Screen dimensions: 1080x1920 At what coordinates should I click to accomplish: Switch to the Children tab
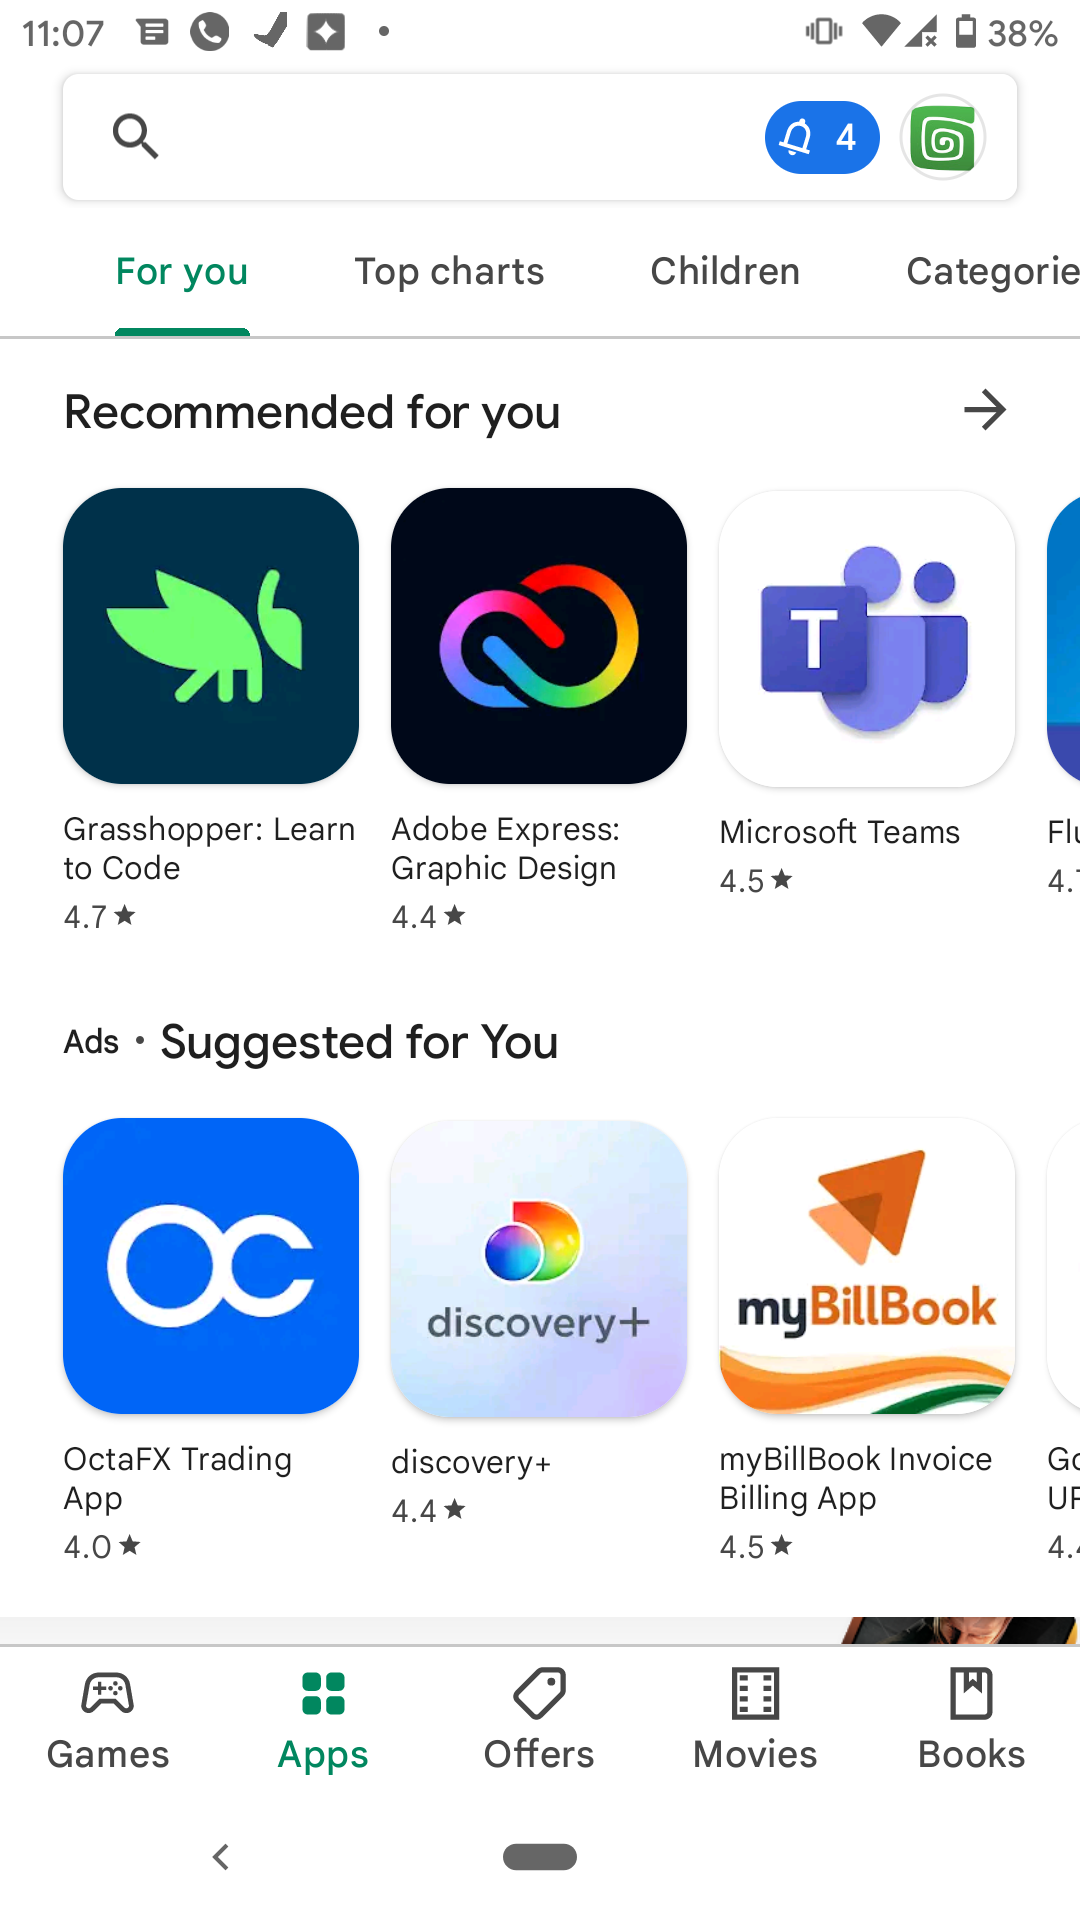(725, 271)
